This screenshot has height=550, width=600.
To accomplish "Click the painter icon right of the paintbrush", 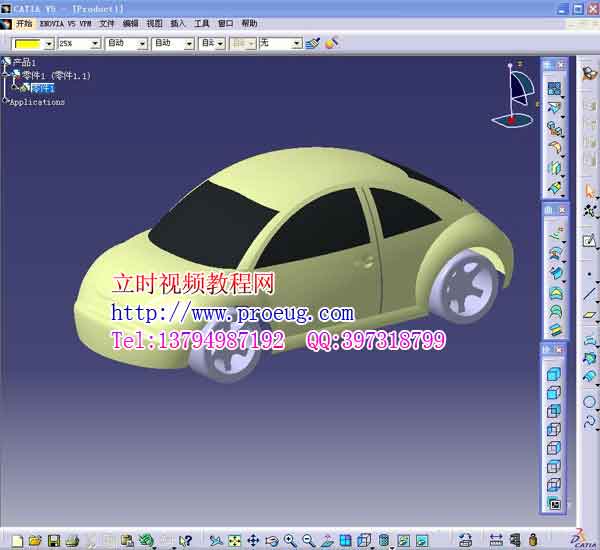I will coord(332,43).
